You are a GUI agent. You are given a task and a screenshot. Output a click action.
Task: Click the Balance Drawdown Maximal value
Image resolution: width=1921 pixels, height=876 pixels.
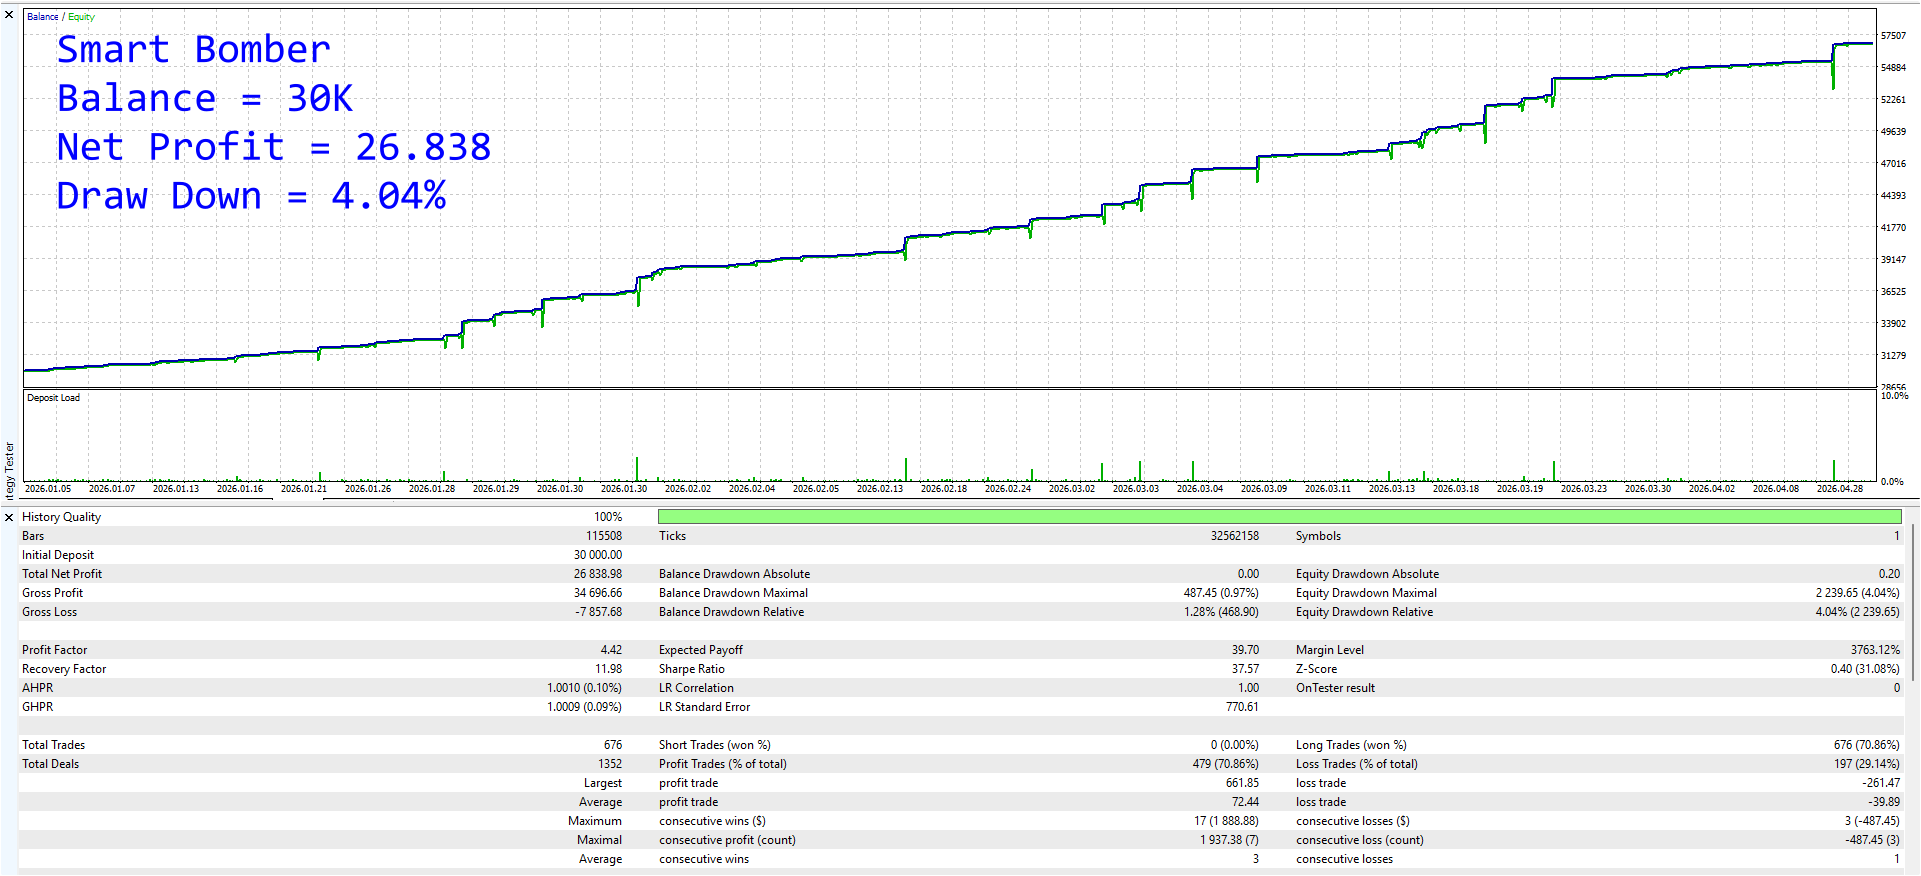coord(1221,593)
